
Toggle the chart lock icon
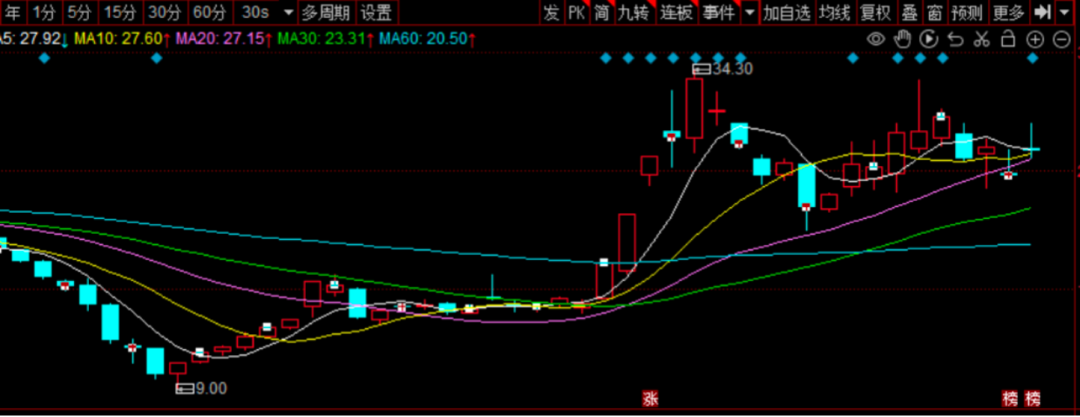1008,39
